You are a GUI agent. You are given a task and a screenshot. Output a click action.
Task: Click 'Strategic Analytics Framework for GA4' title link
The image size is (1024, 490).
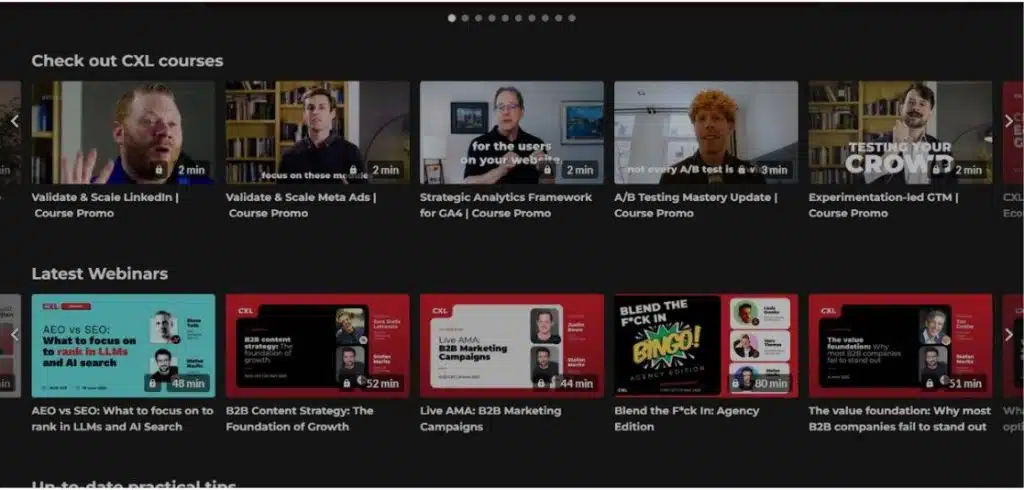(x=505, y=205)
